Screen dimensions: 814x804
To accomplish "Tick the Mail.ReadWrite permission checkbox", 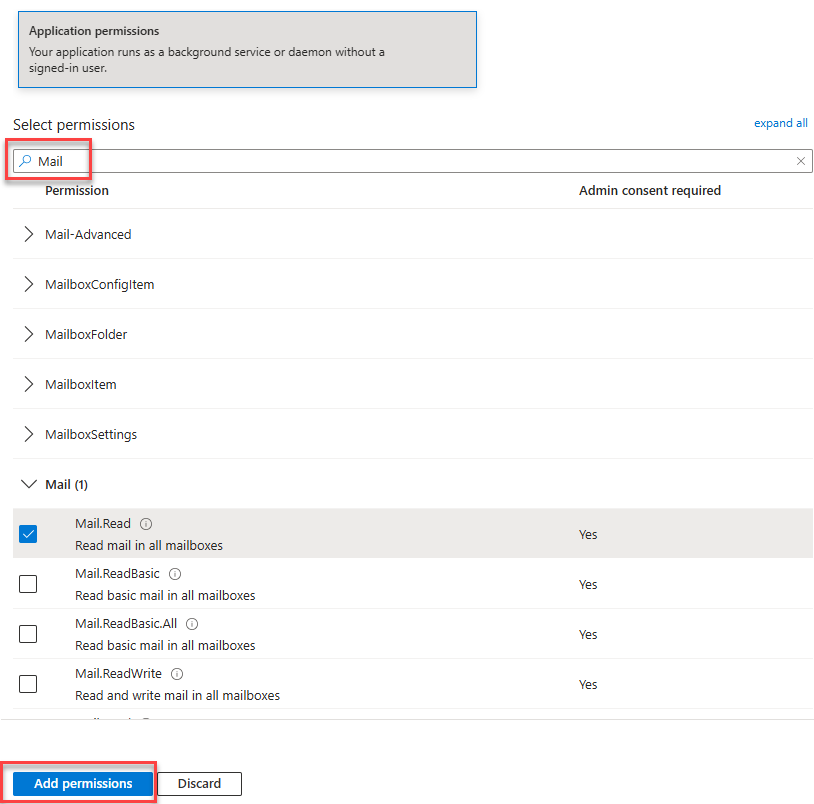I will (x=28, y=684).
